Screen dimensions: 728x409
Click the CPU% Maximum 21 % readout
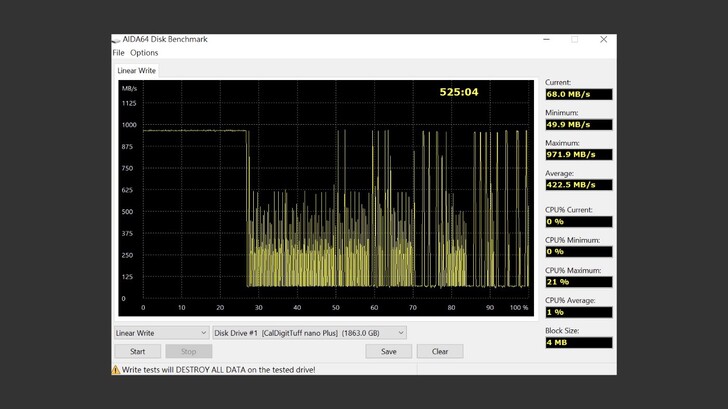[x=578, y=282]
